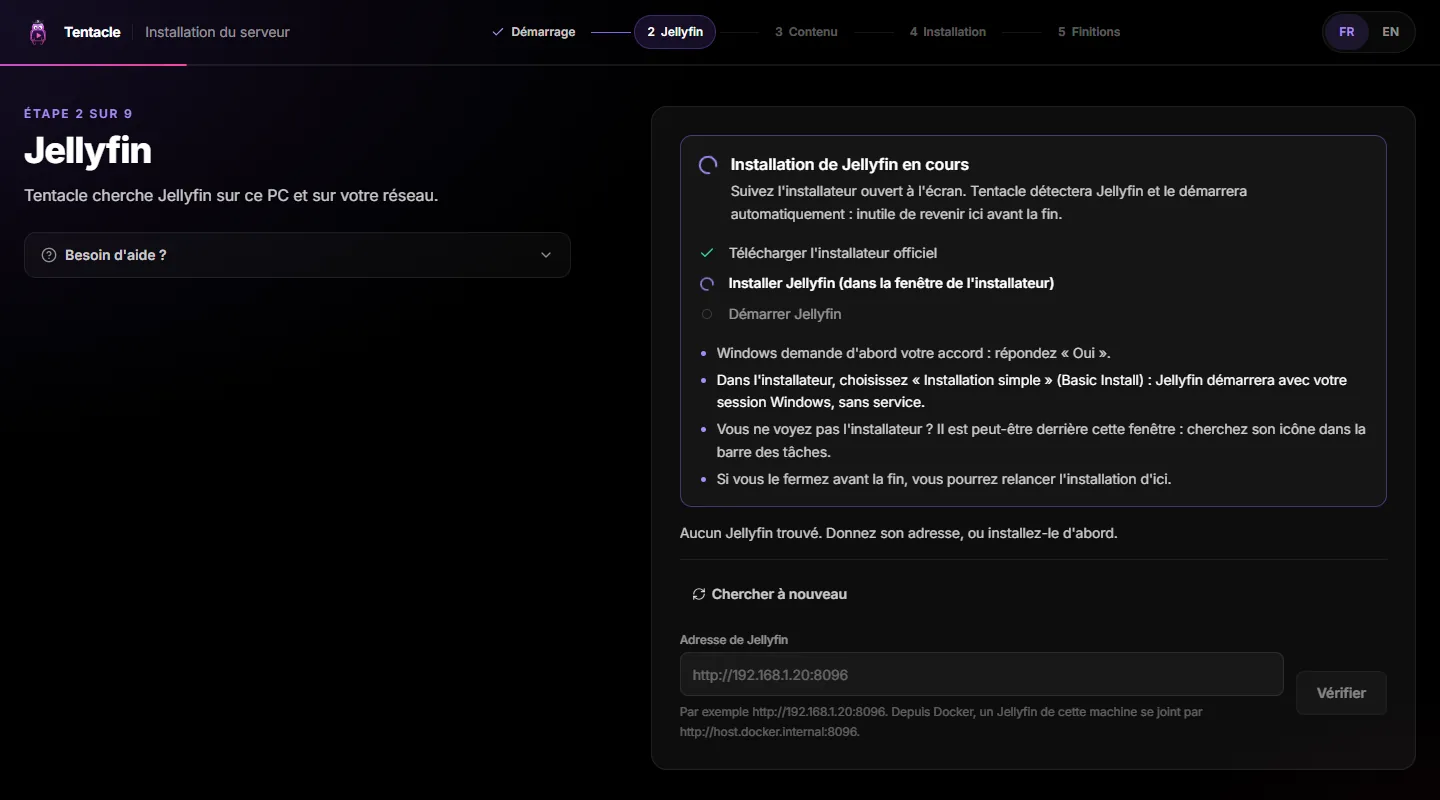The height and width of the screenshot is (800, 1440).
Task: Click the 'Démarrer Jellyfin' step text
Action: pos(785,314)
